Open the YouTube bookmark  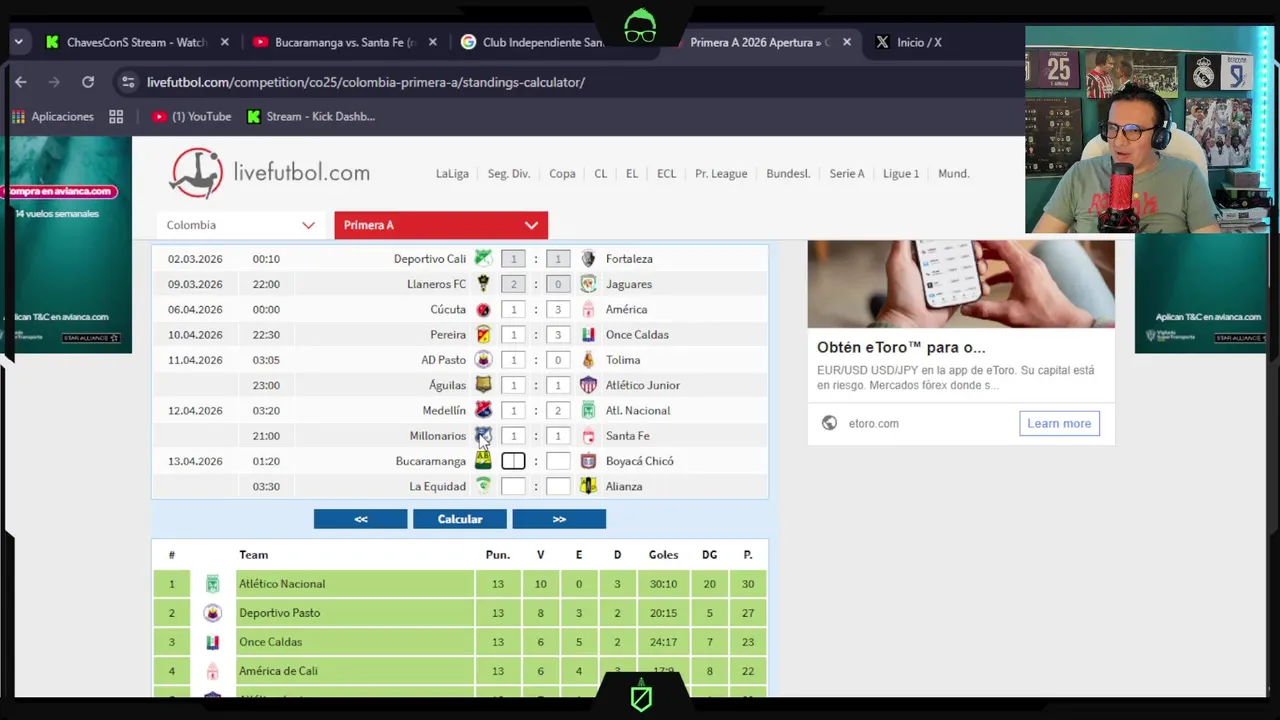pyautogui.click(x=192, y=116)
